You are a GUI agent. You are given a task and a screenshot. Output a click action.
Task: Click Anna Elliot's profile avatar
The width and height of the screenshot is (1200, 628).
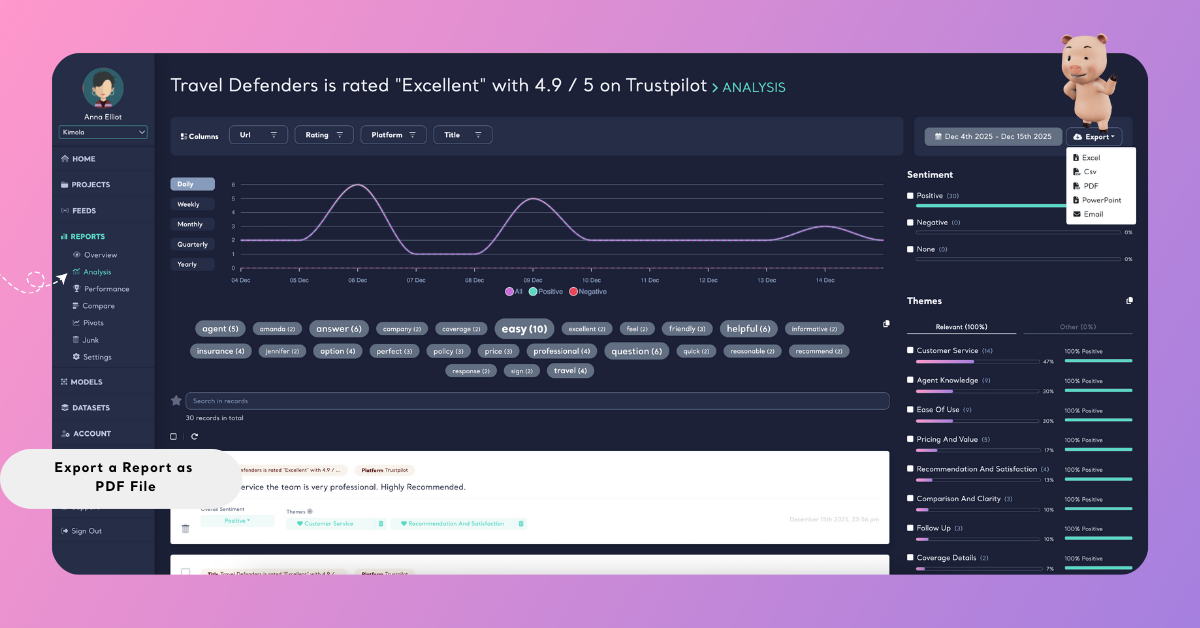coord(103,88)
